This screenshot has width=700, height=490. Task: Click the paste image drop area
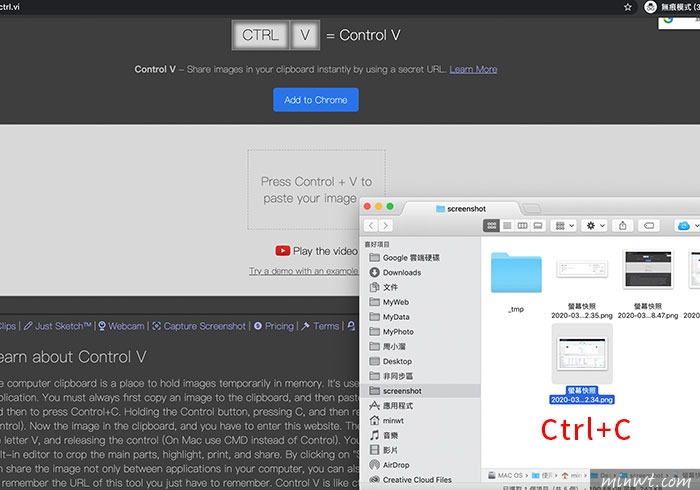point(317,190)
